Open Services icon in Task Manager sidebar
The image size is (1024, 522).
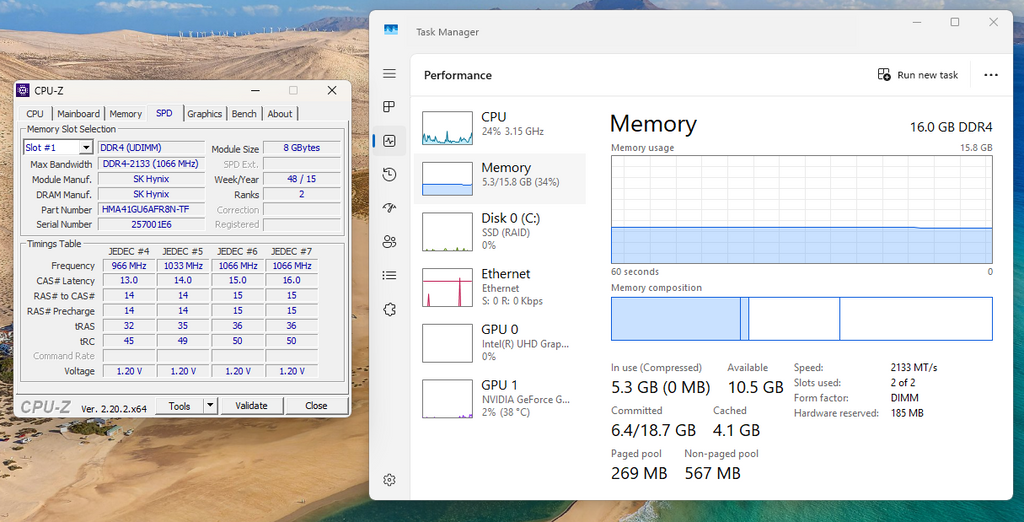pyautogui.click(x=389, y=309)
